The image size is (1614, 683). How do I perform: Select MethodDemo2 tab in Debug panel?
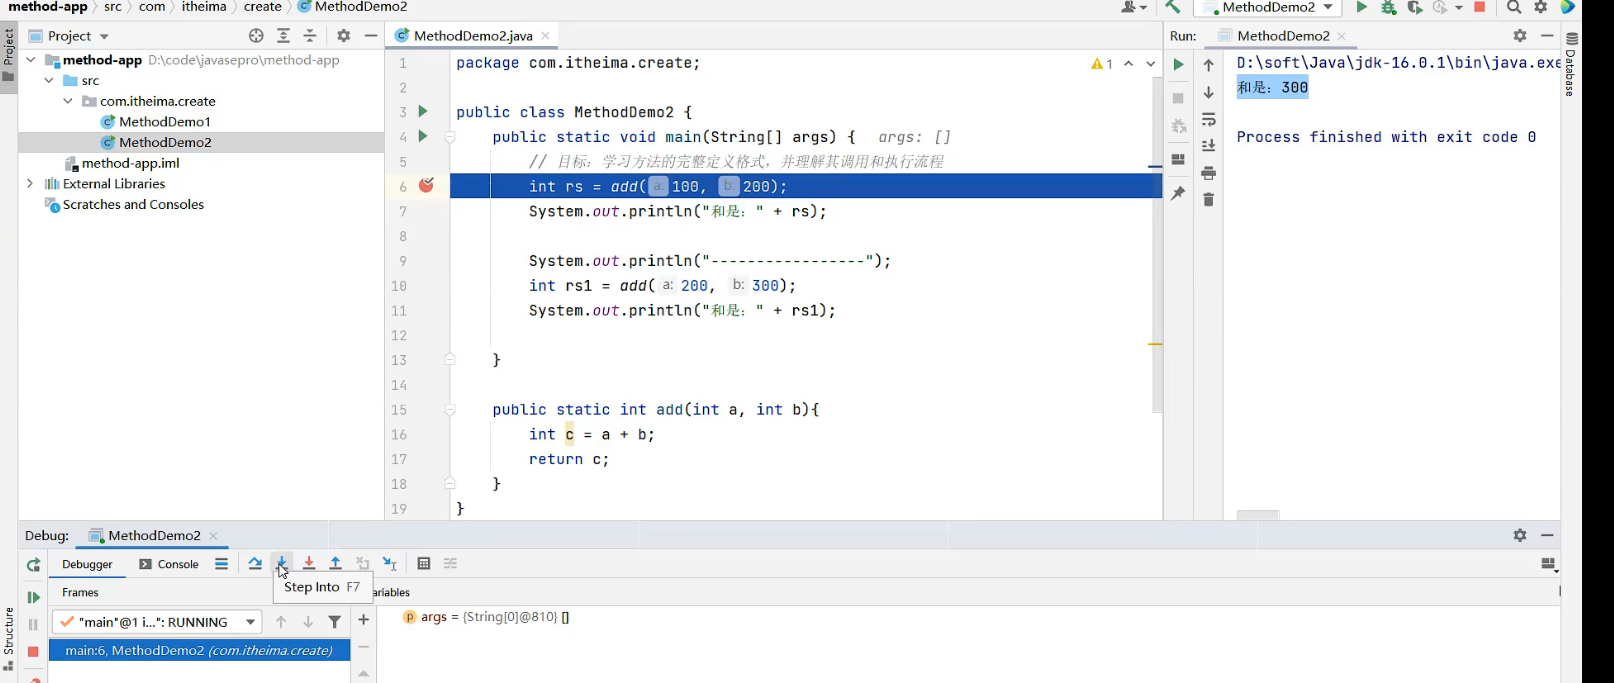click(x=153, y=535)
